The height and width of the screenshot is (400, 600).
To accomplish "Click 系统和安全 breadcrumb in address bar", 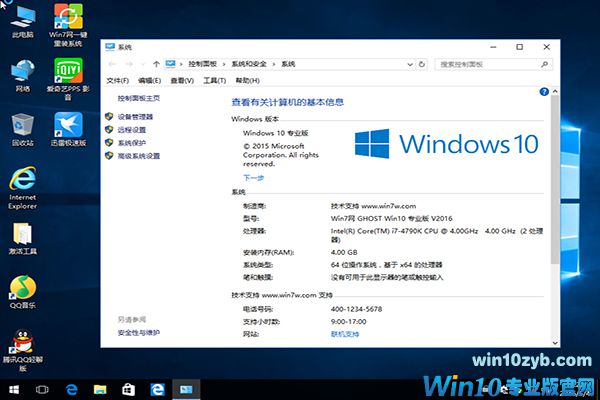I will pyautogui.click(x=249, y=64).
